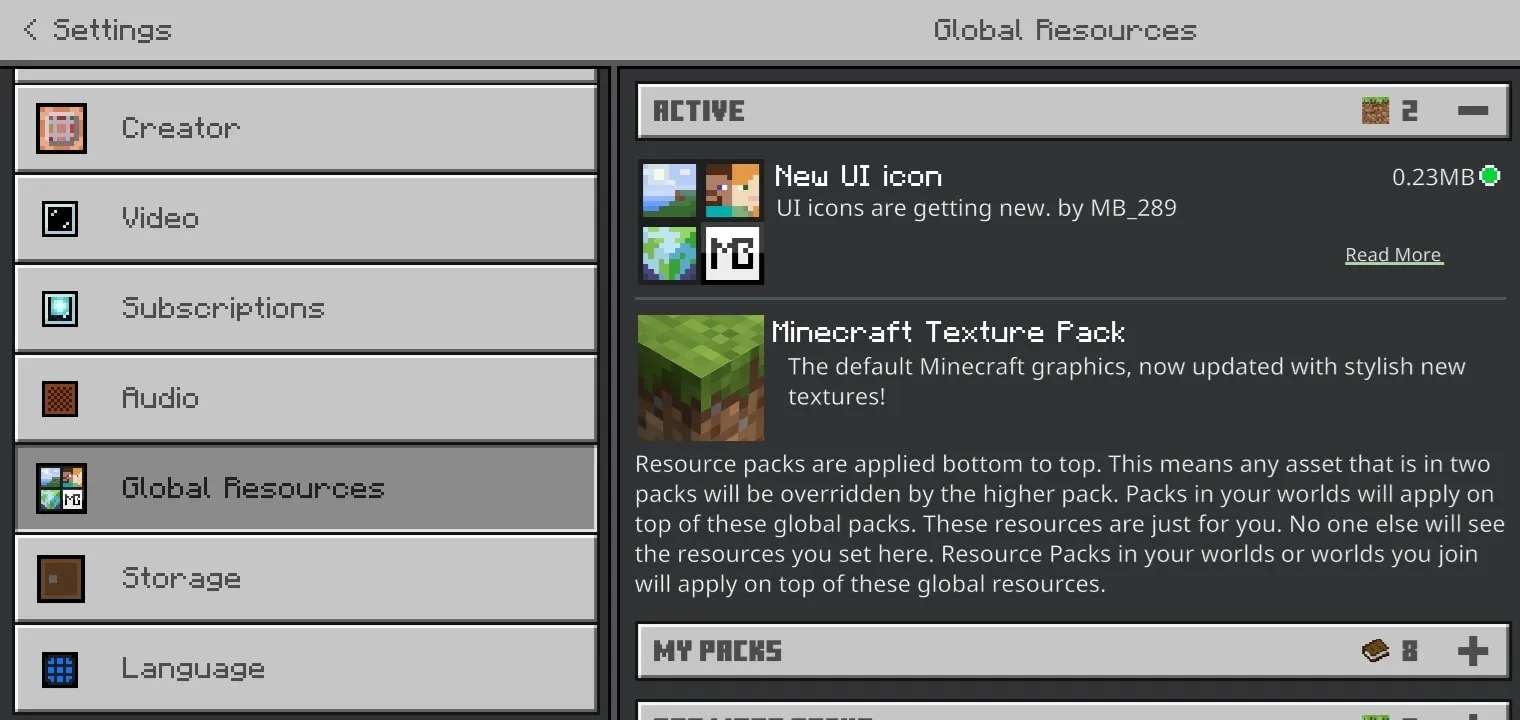The height and width of the screenshot is (720, 1520).
Task: Collapse the Active packs section
Action: click(x=1473, y=110)
